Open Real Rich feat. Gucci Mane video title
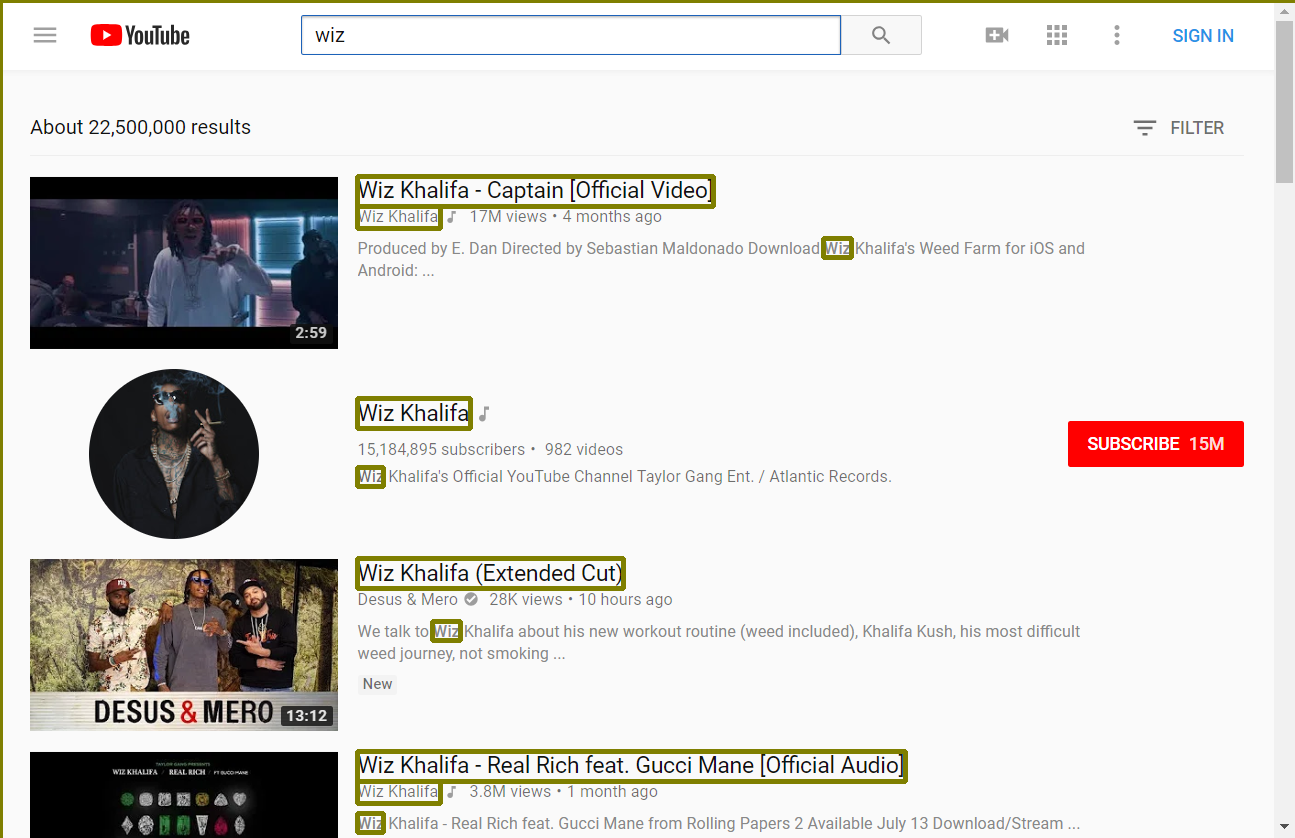 pyautogui.click(x=632, y=765)
